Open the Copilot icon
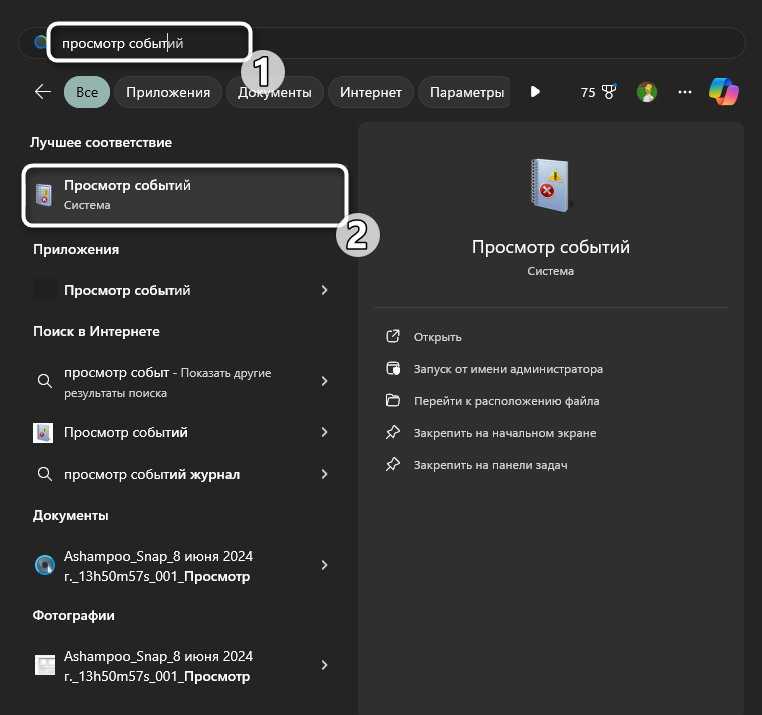 point(724,92)
